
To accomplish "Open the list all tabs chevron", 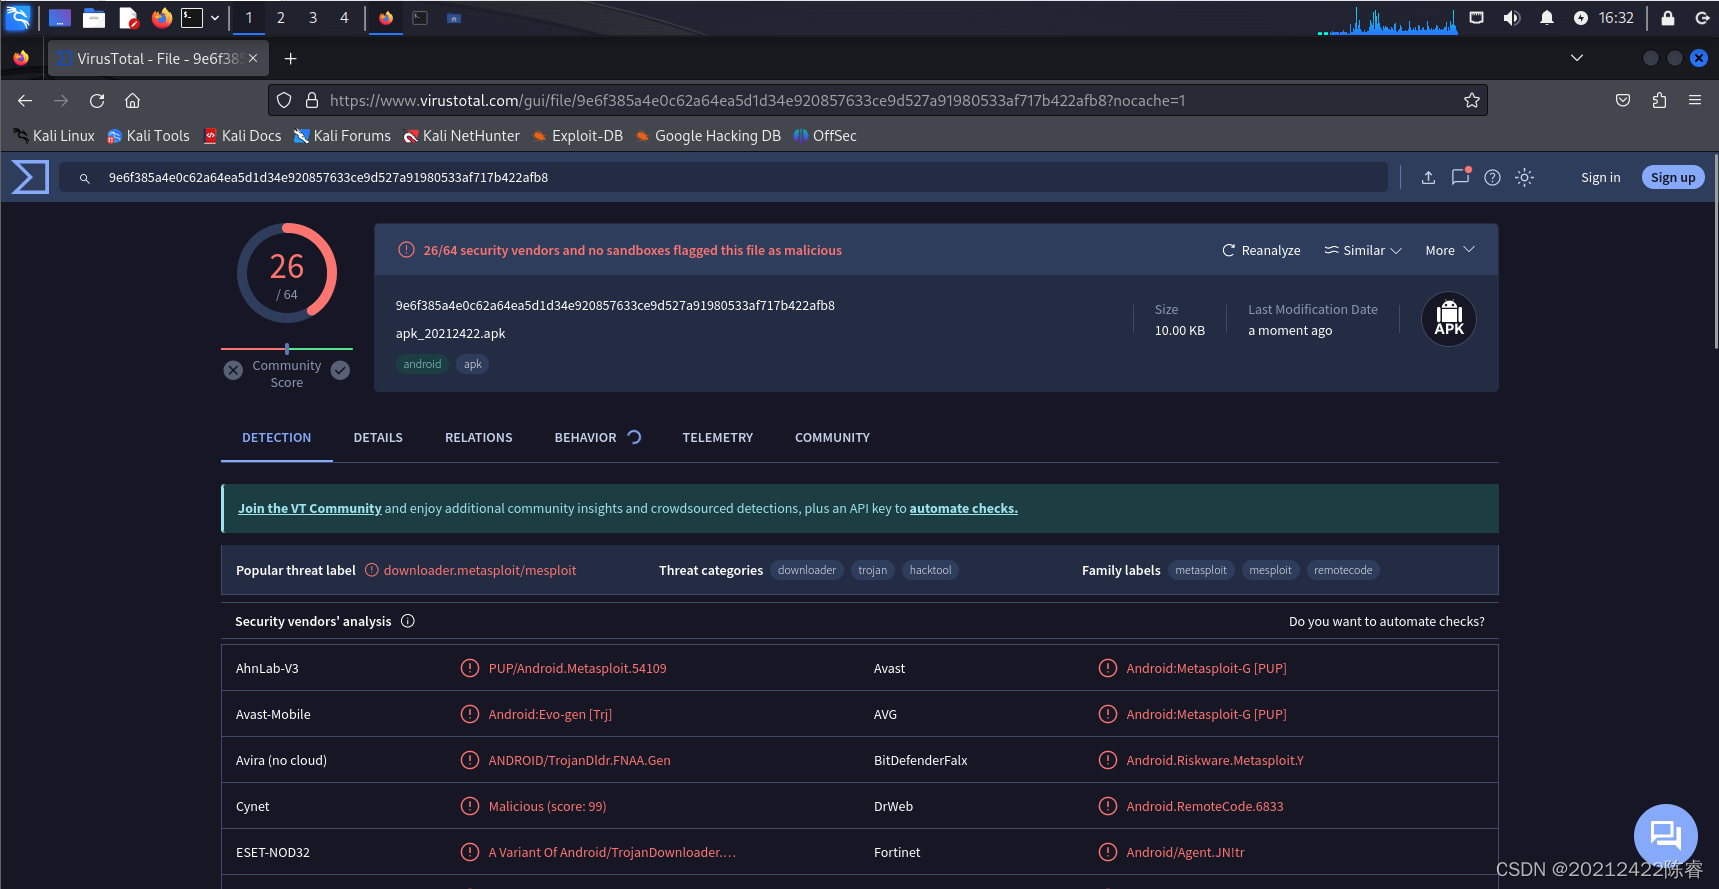I will pos(1577,58).
